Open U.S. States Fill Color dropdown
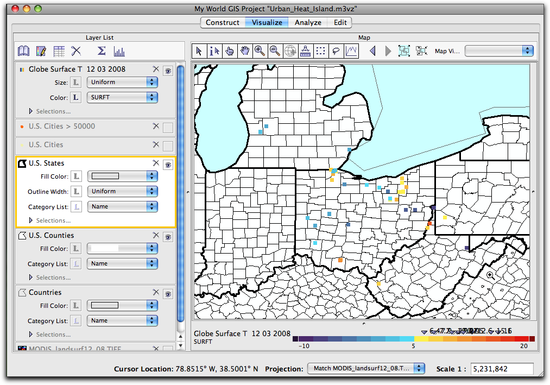The height and width of the screenshot is (385, 550). (122, 176)
